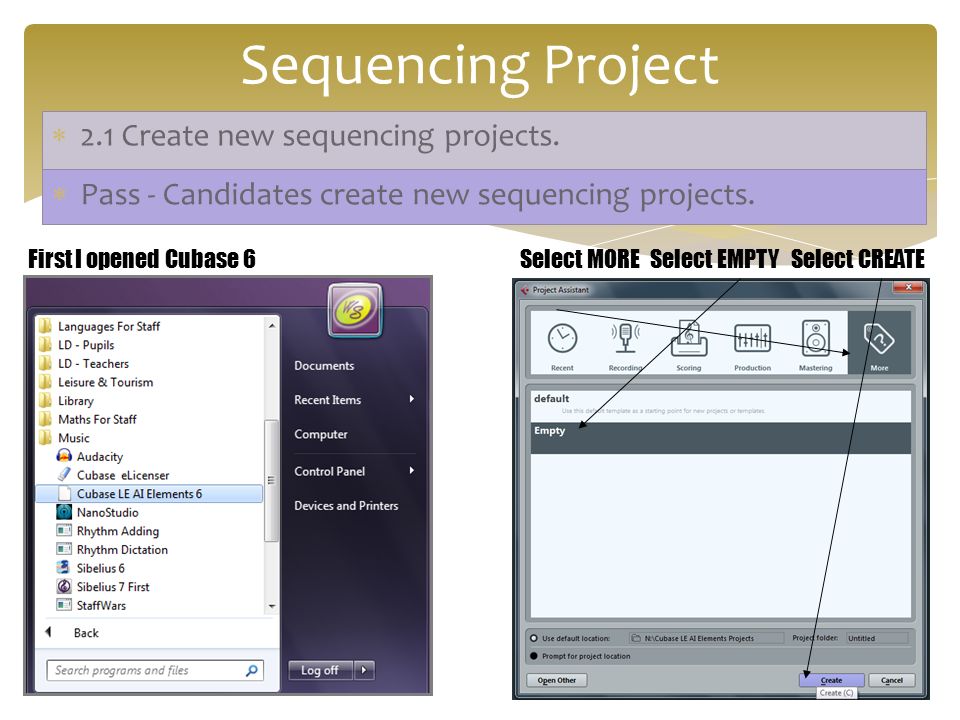Screen dimensions: 960x720
Task: Click the Log off button
Action: (320, 670)
